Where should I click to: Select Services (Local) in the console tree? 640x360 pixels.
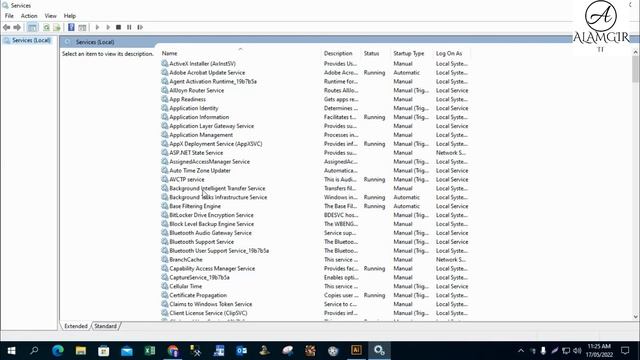pyautogui.click(x=31, y=40)
